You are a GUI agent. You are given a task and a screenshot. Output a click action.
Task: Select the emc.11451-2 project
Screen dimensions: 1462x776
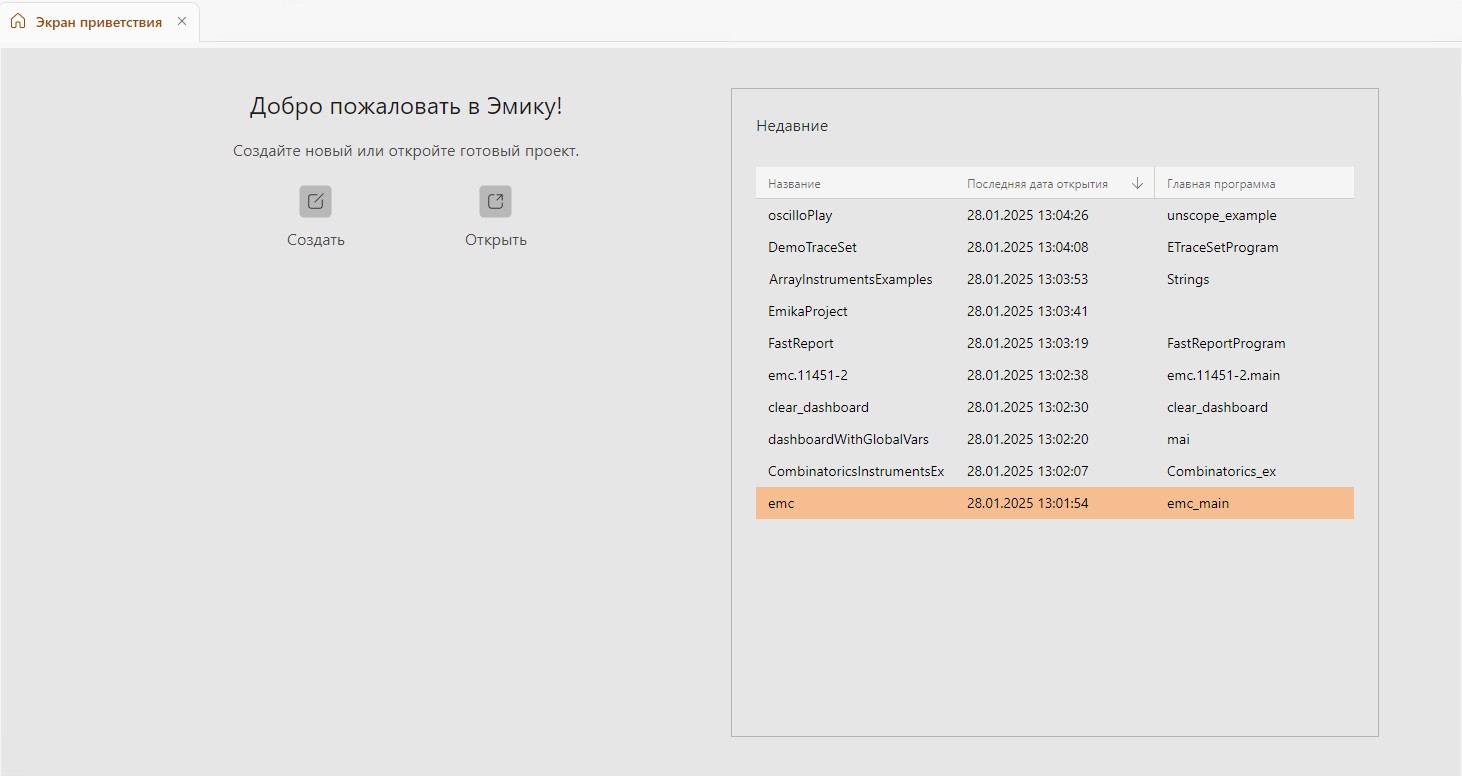808,375
